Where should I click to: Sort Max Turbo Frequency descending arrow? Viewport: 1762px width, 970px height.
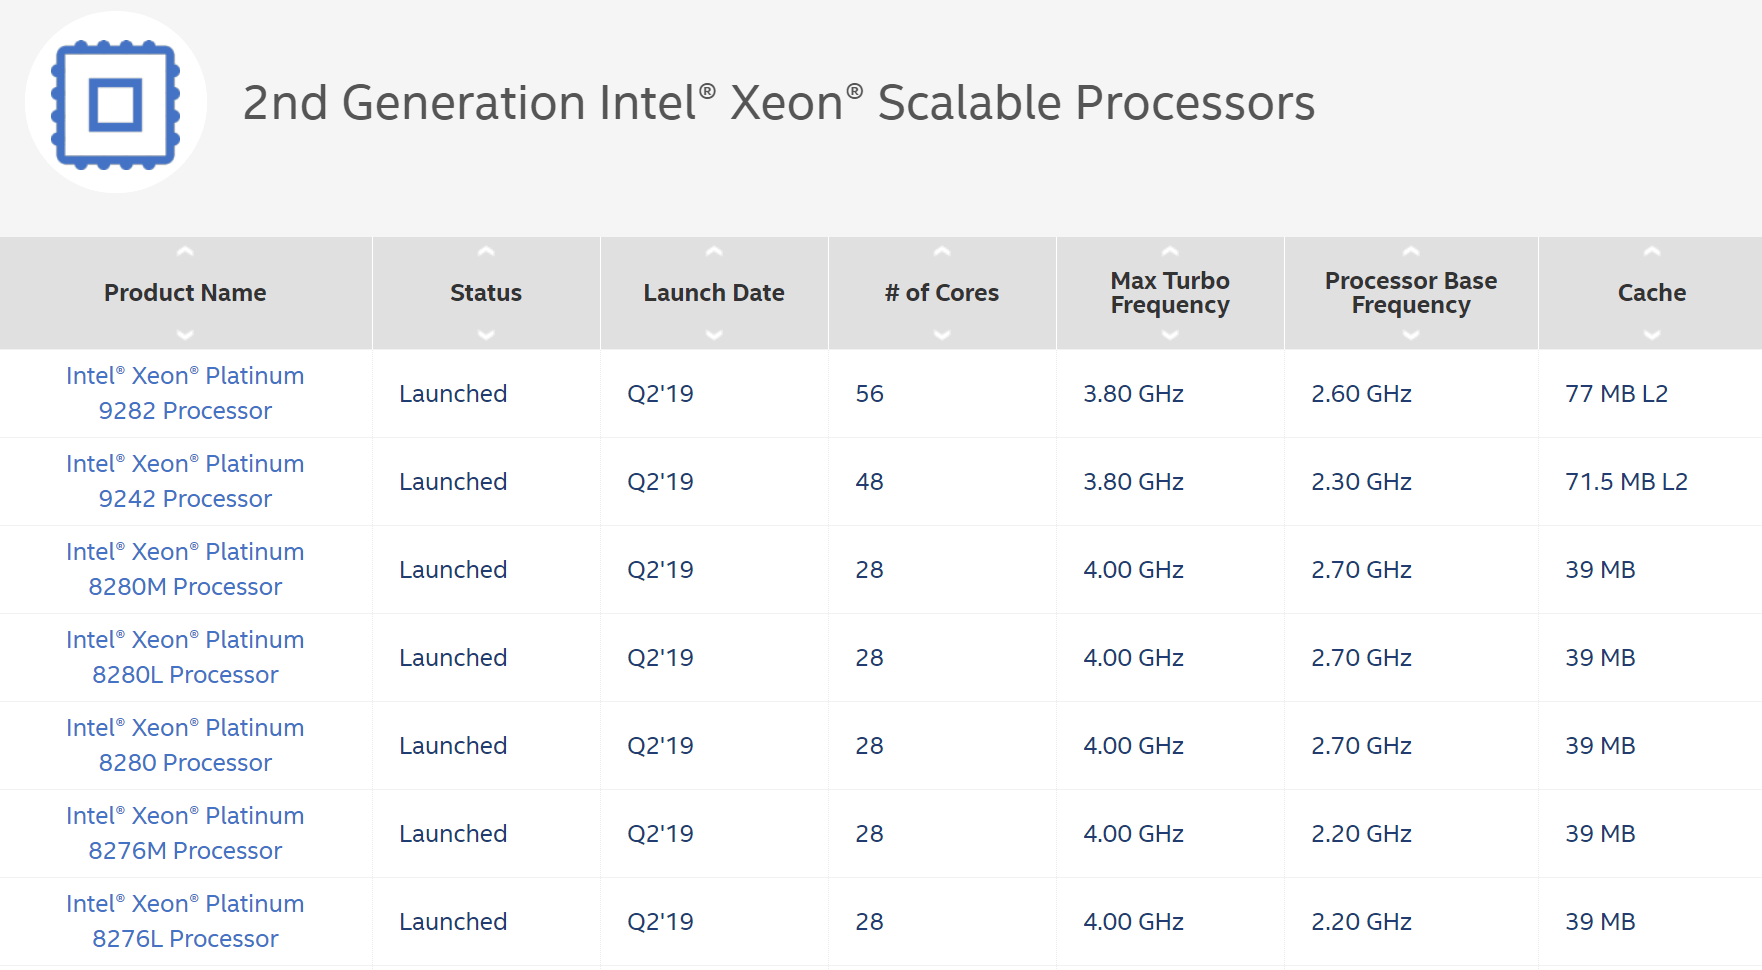coord(1170,335)
